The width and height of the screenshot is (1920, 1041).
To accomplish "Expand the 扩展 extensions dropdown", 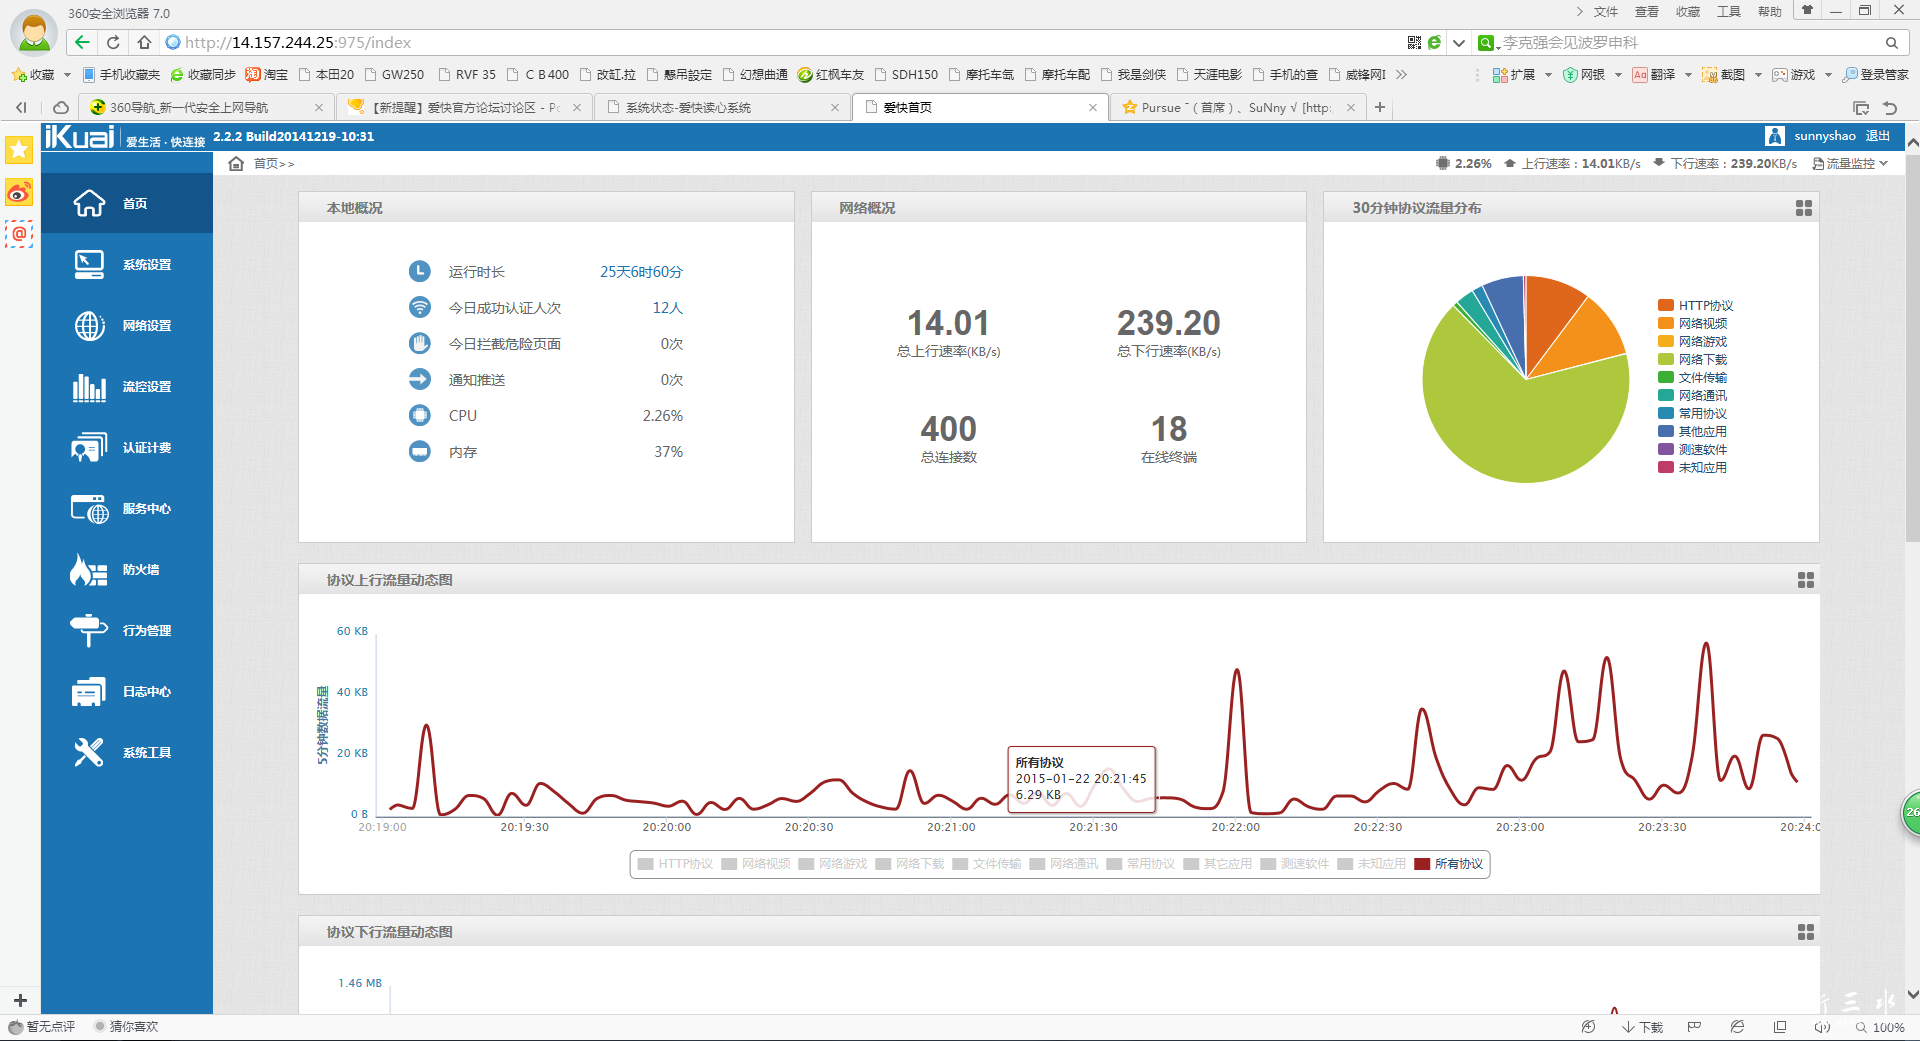I will pyautogui.click(x=1548, y=75).
